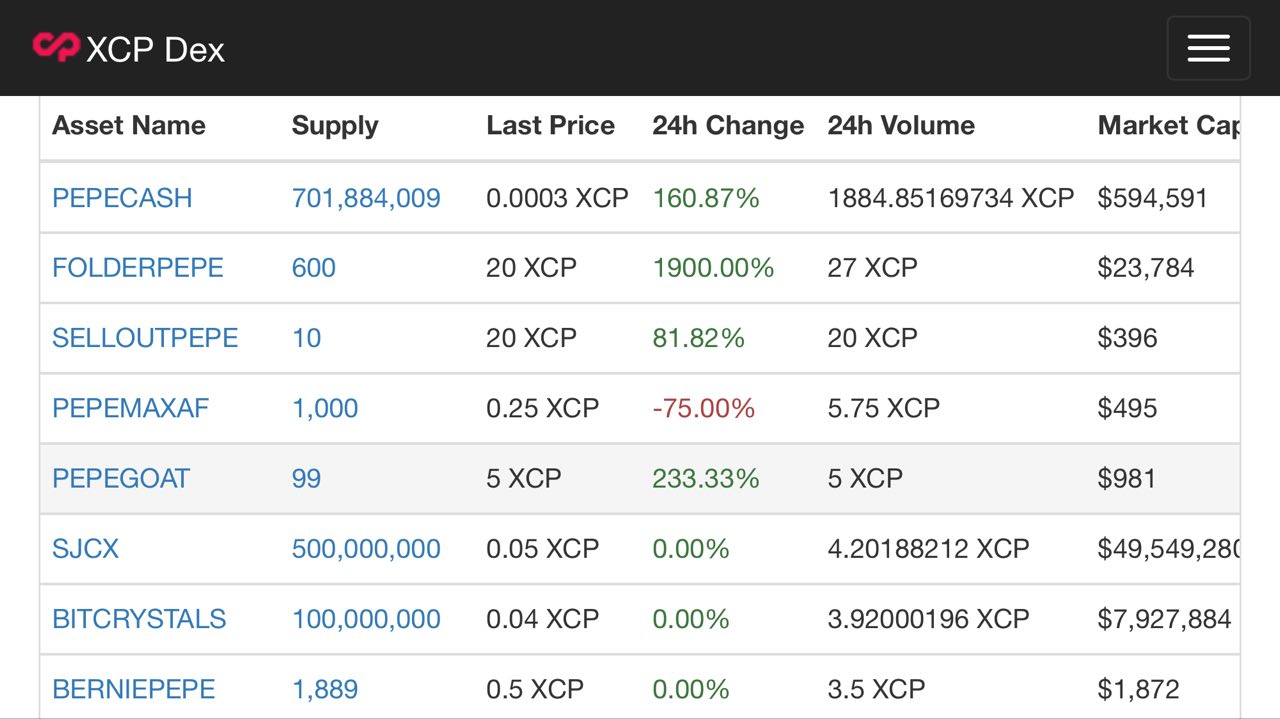Open BITCRYSTALS supply 100,000,000 link
This screenshot has width=1280, height=719.
point(366,619)
